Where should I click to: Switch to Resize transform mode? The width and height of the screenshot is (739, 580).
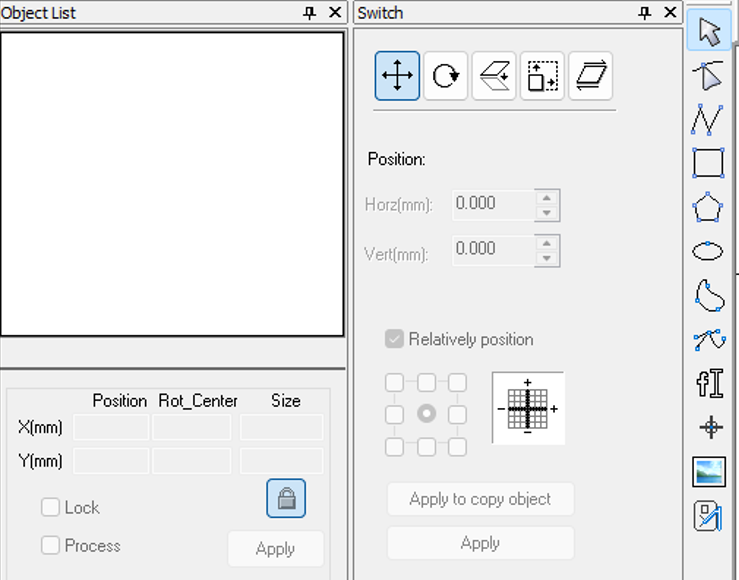click(x=542, y=76)
